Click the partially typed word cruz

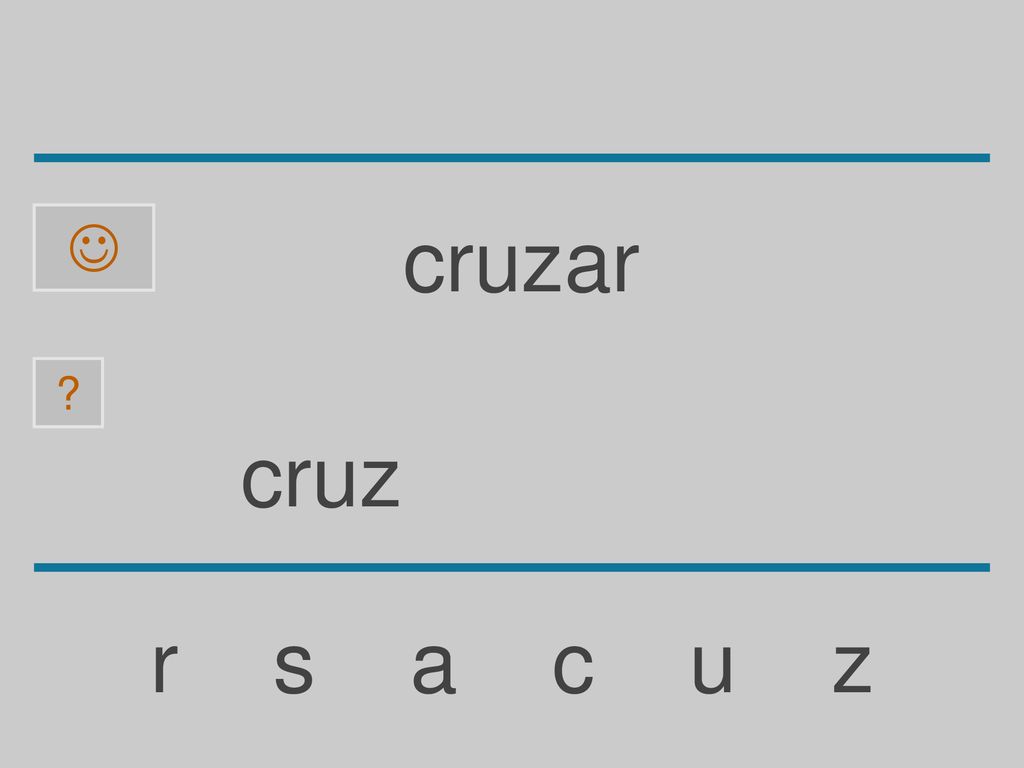coord(320,481)
